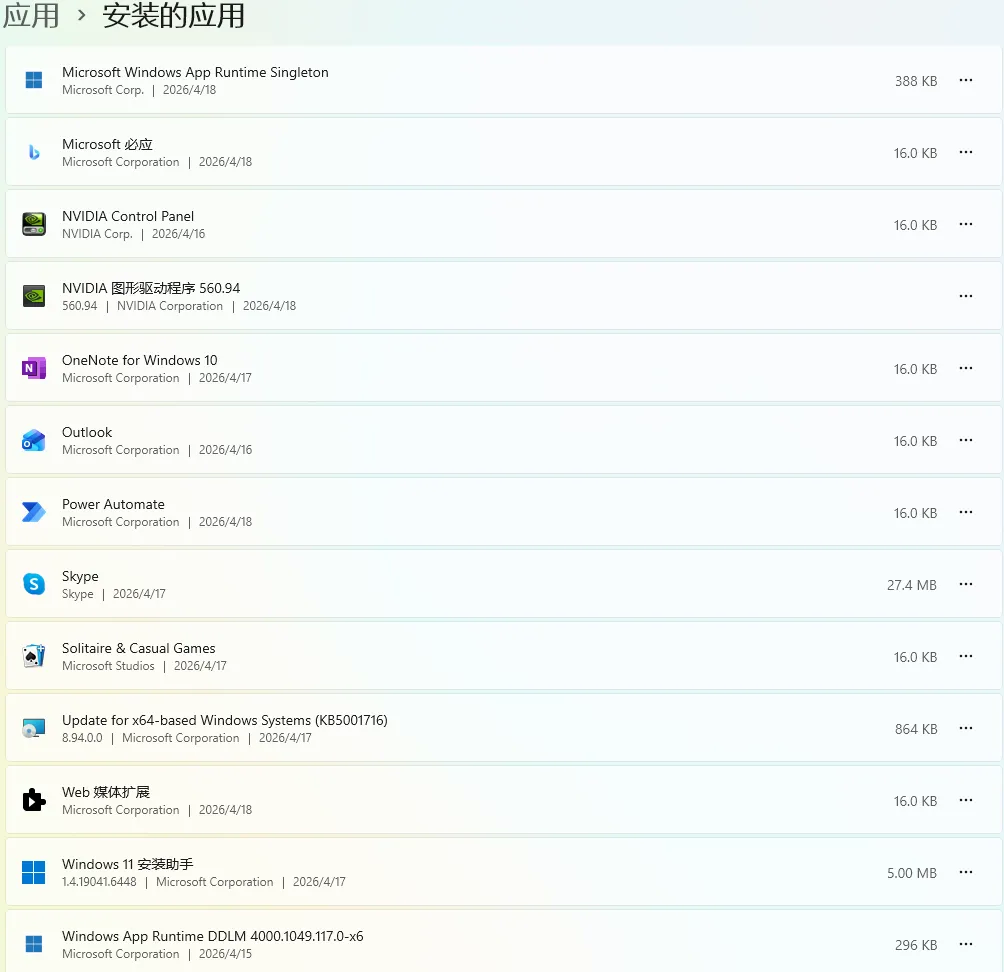Open more options for Outlook
Image resolution: width=1004 pixels, height=972 pixels.
click(x=966, y=440)
